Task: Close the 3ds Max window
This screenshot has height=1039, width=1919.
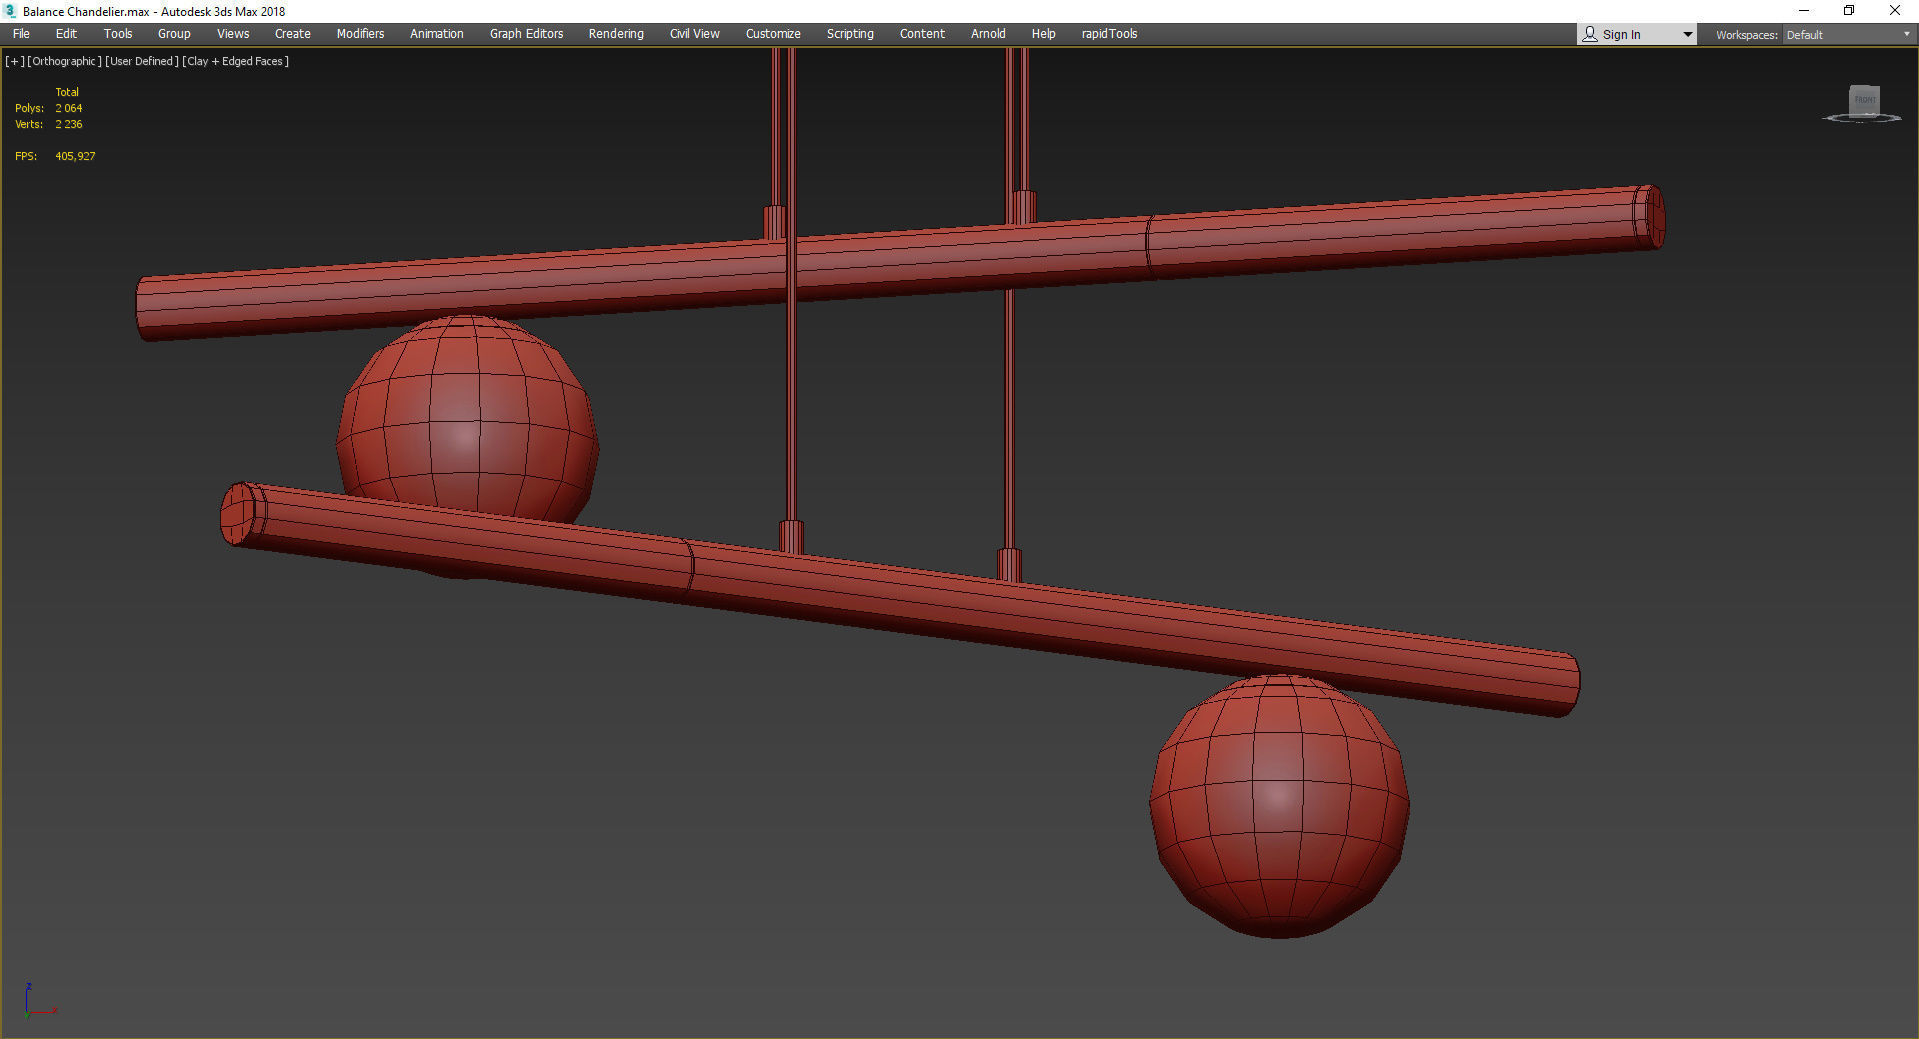Action: (x=1895, y=11)
